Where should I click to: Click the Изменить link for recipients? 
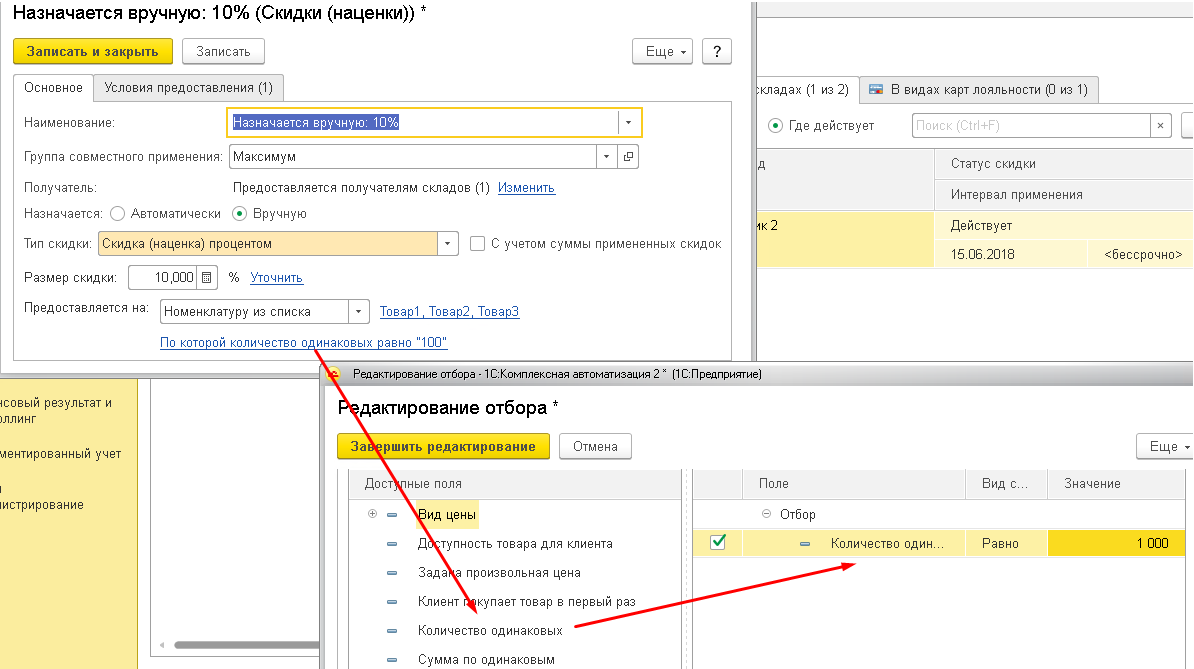[x=526, y=188]
